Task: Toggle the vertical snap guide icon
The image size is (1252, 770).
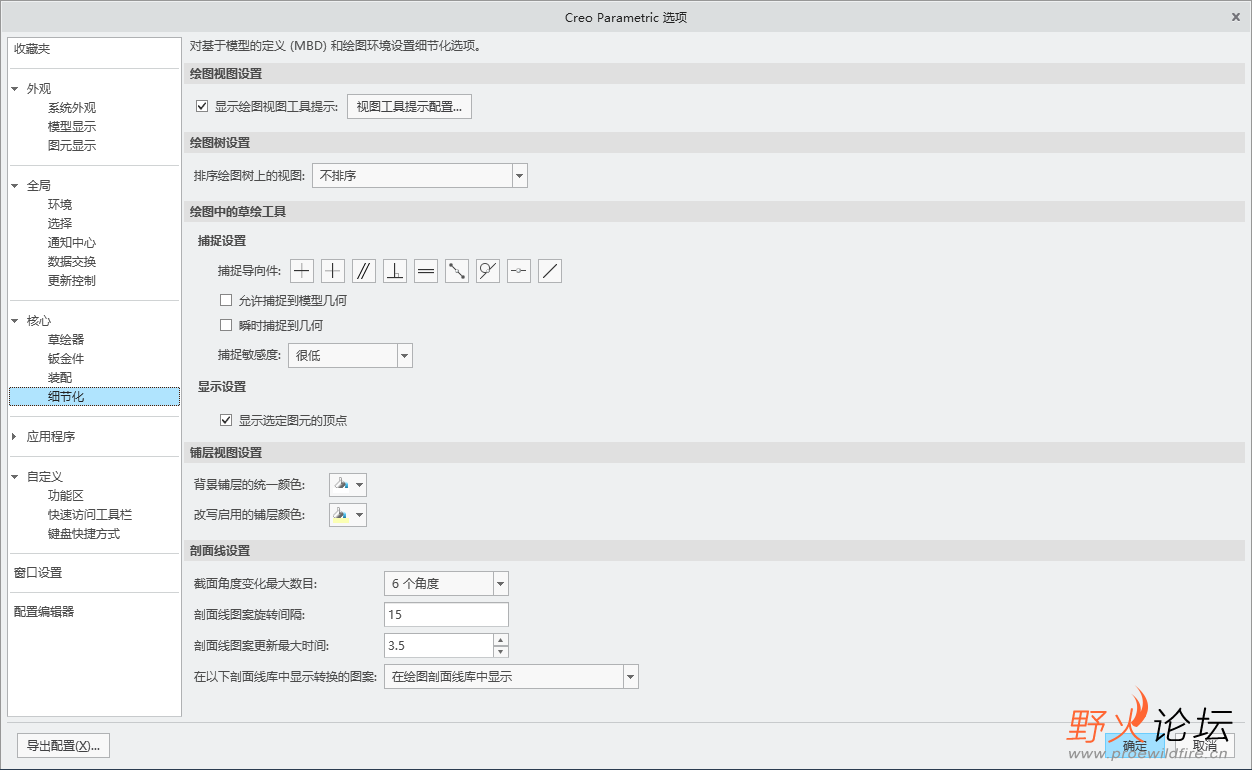Action: [333, 271]
